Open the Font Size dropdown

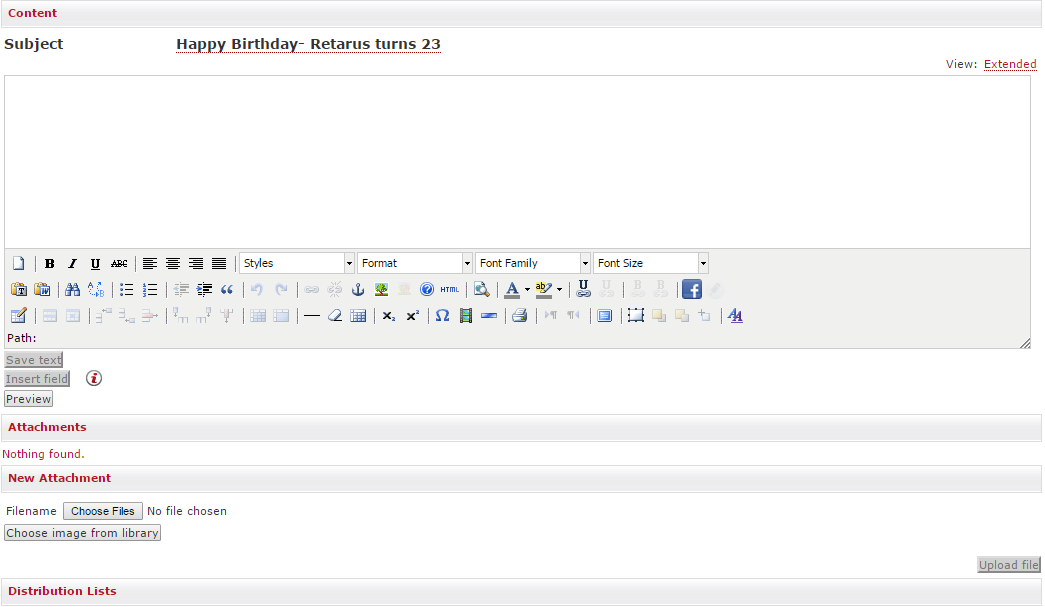tap(650, 264)
